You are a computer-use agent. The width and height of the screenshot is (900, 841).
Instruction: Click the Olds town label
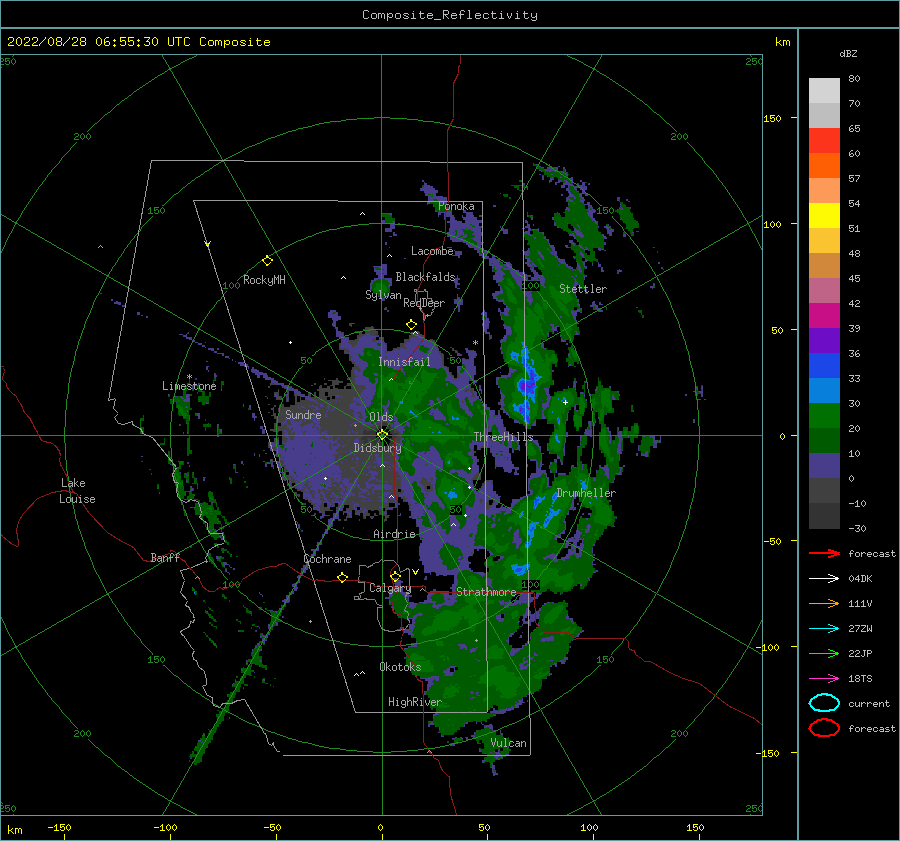click(381, 417)
